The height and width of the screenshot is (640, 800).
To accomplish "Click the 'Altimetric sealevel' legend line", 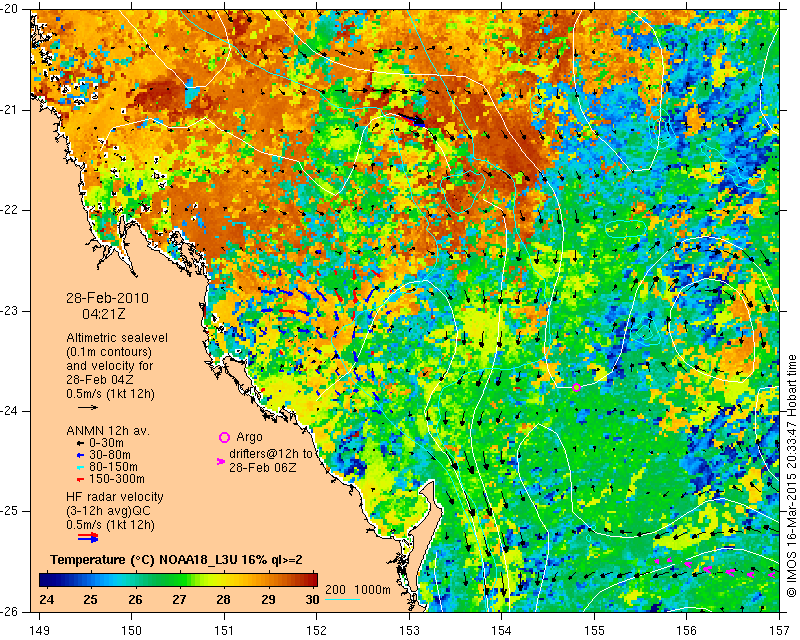I will click(x=117, y=338).
